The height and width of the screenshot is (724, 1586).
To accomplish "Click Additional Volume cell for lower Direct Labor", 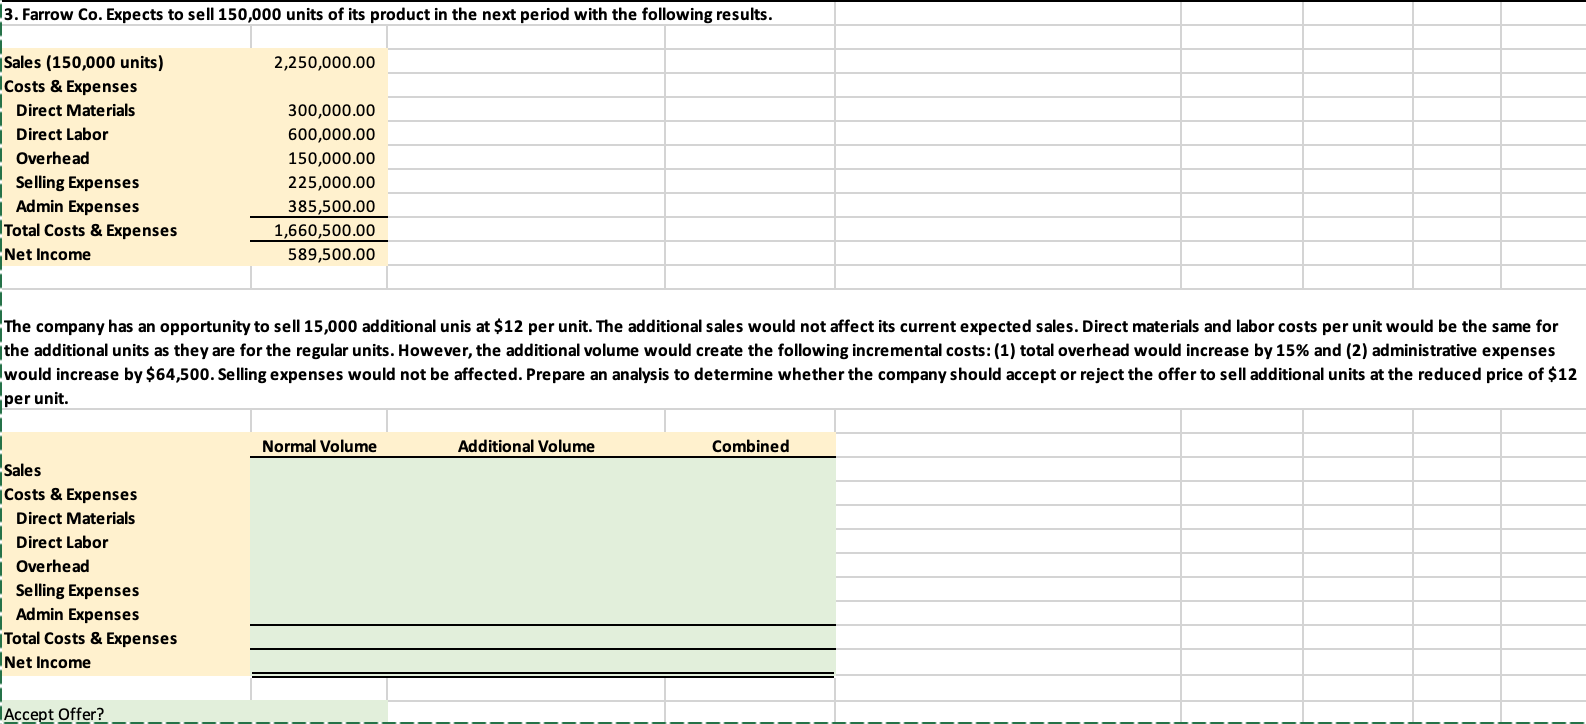I will [526, 542].
